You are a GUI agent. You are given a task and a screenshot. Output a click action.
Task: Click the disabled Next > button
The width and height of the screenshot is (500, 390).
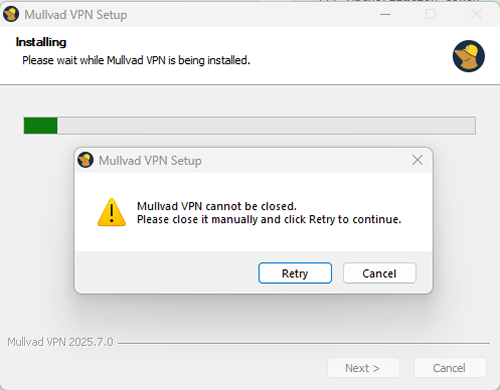click(364, 368)
